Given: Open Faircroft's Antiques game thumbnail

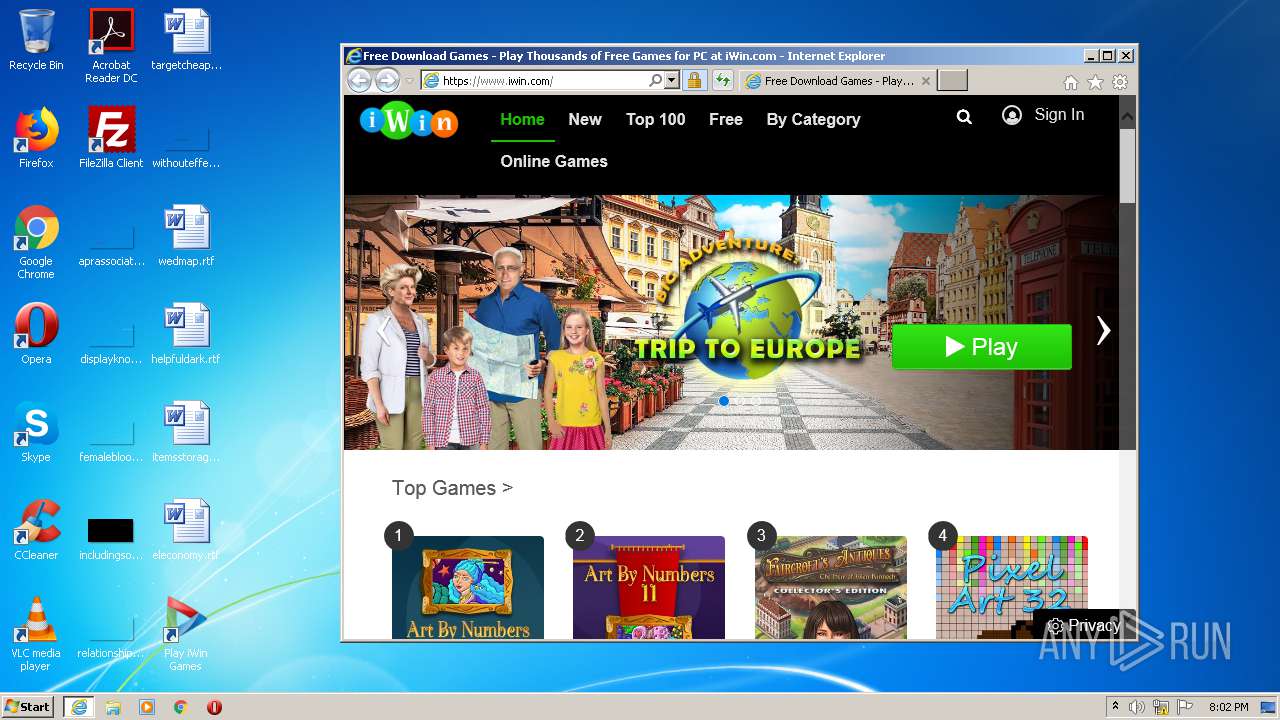Looking at the screenshot, I should pyautogui.click(x=831, y=588).
